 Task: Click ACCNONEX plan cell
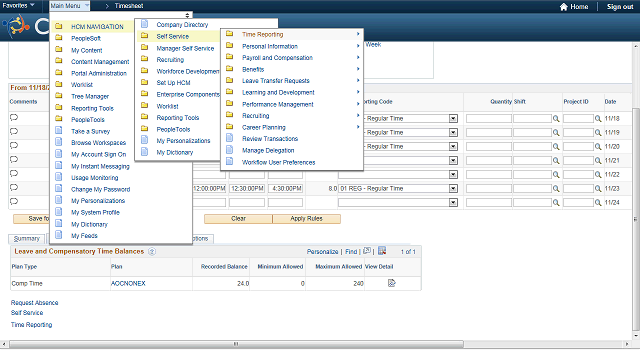128,283
